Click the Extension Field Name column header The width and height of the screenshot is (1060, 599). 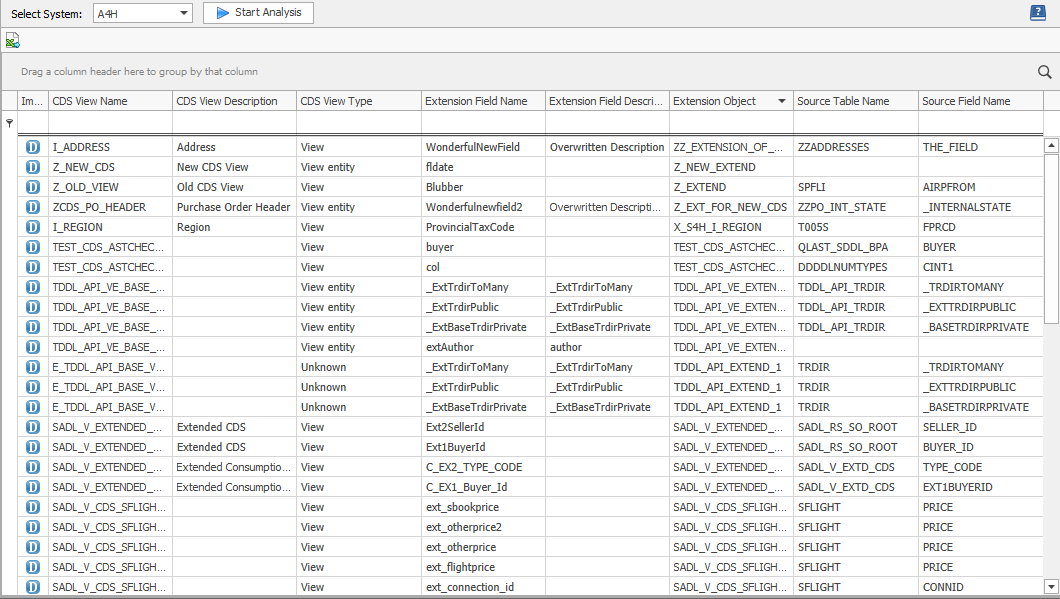[x=481, y=101]
